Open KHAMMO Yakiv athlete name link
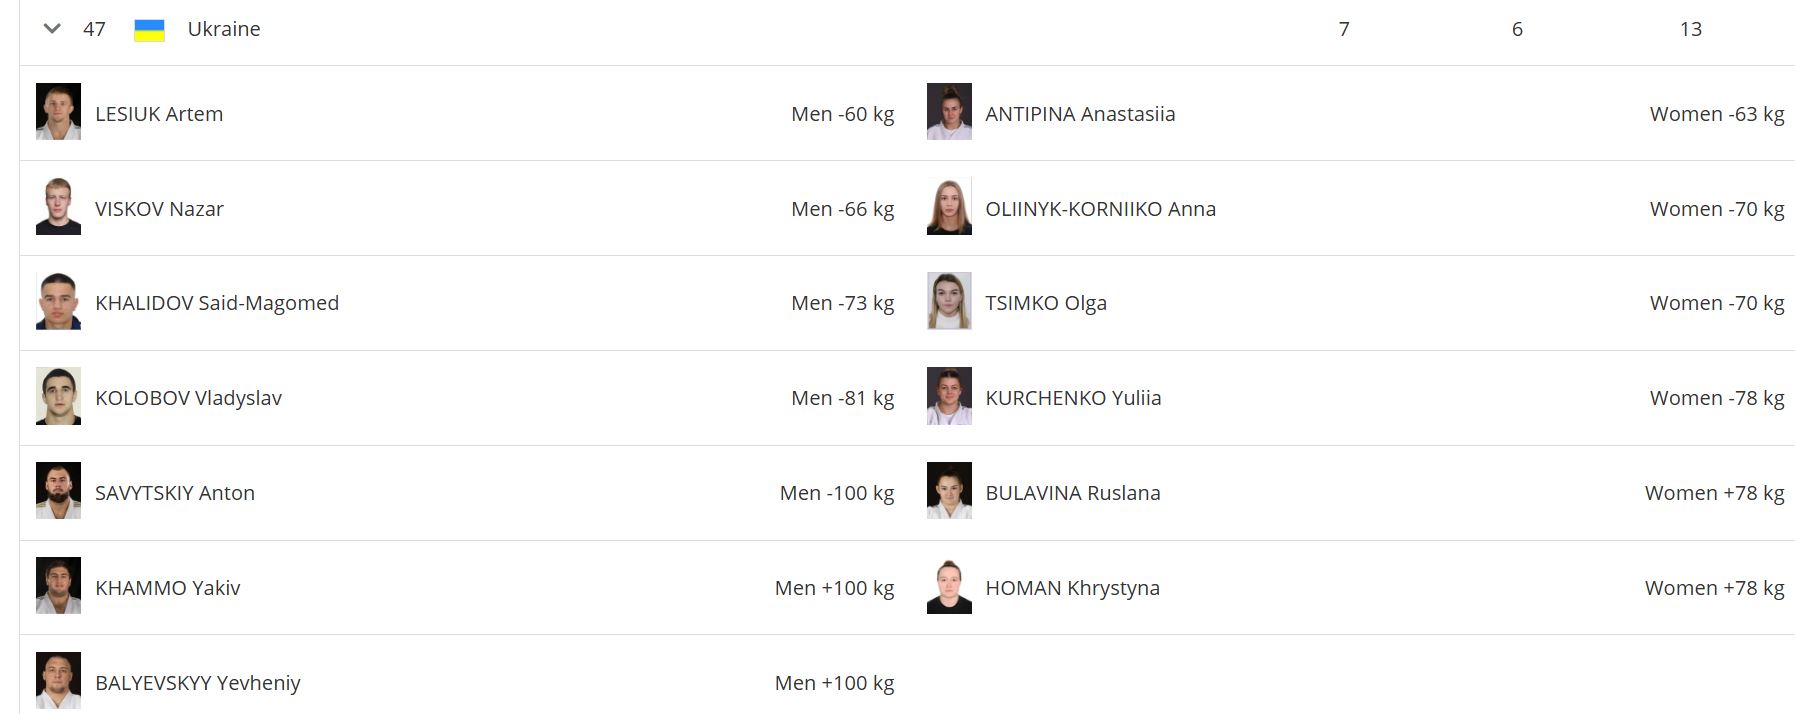 pyautogui.click(x=168, y=588)
